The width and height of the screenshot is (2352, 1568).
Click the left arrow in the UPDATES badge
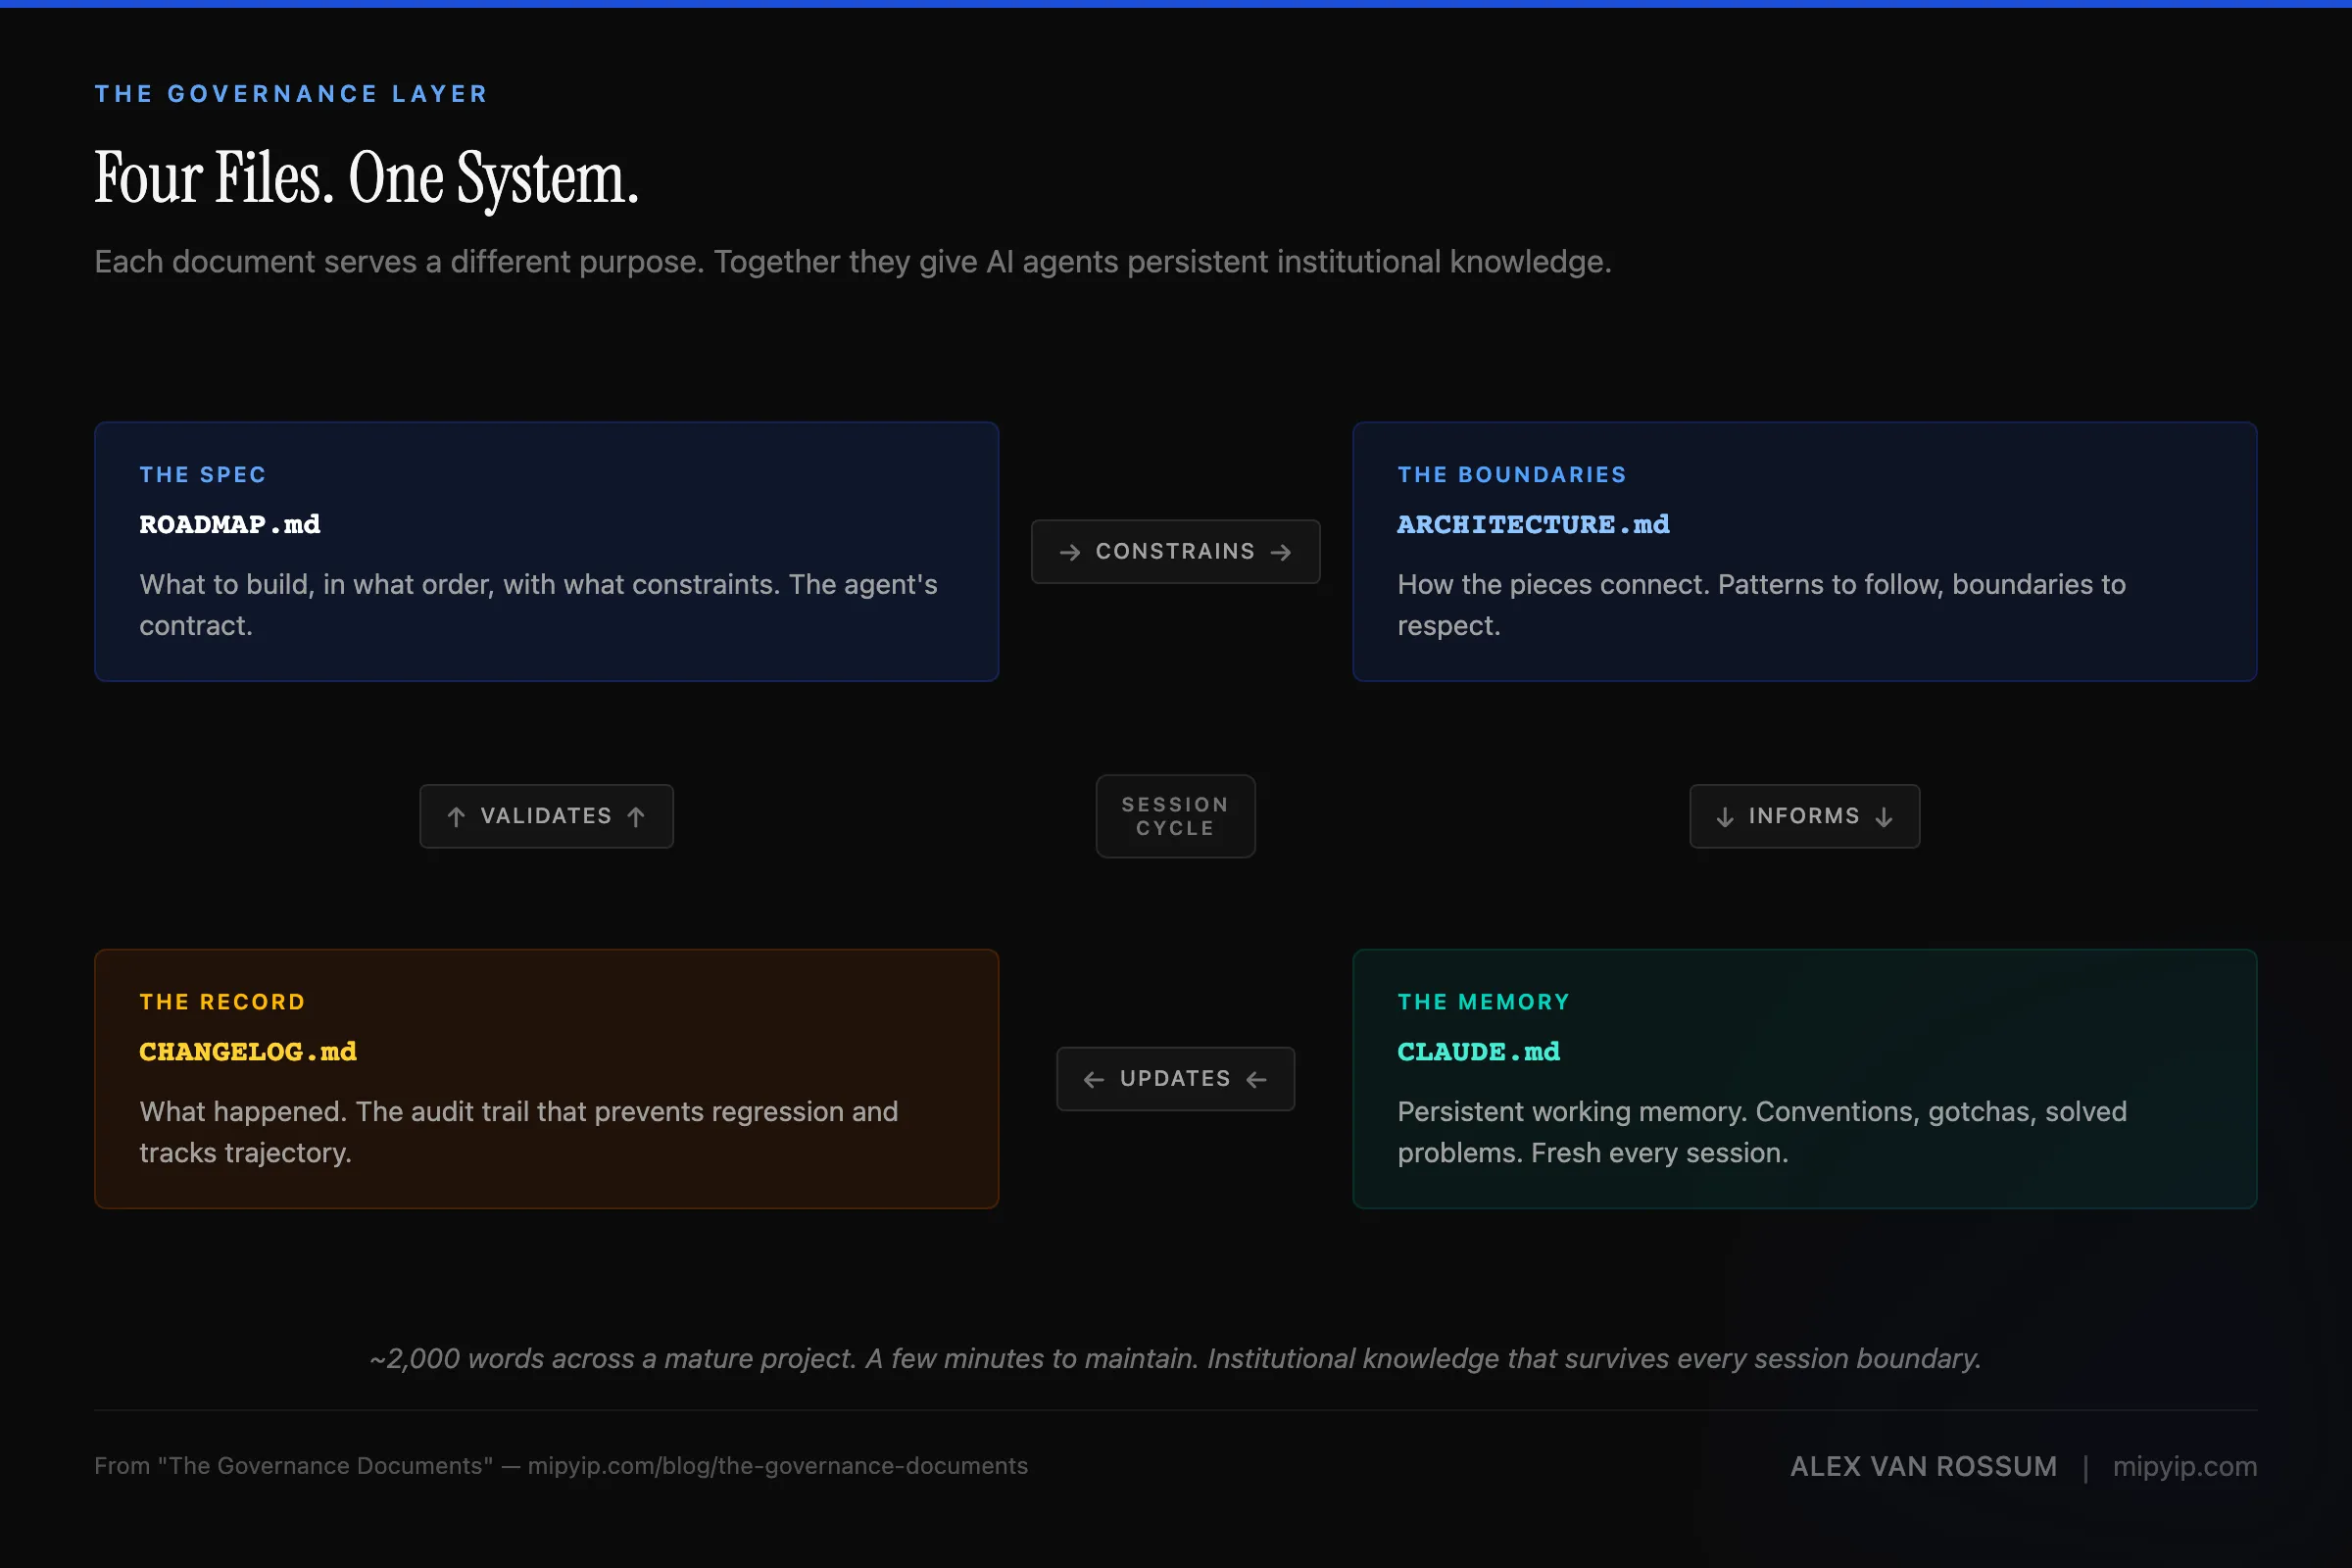pos(1092,1079)
